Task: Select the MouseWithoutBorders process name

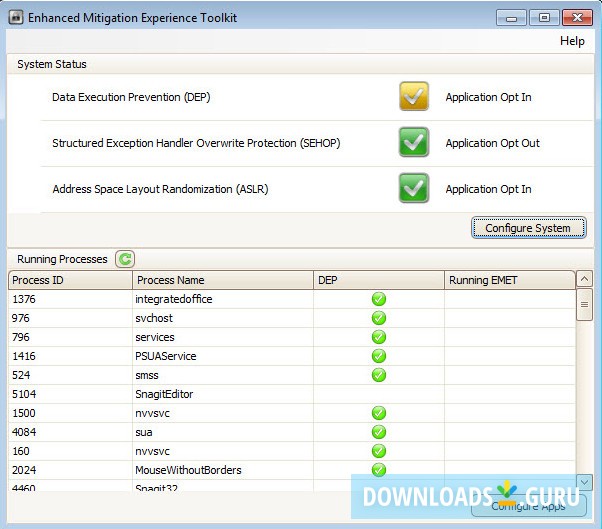Action: click(x=188, y=470)
